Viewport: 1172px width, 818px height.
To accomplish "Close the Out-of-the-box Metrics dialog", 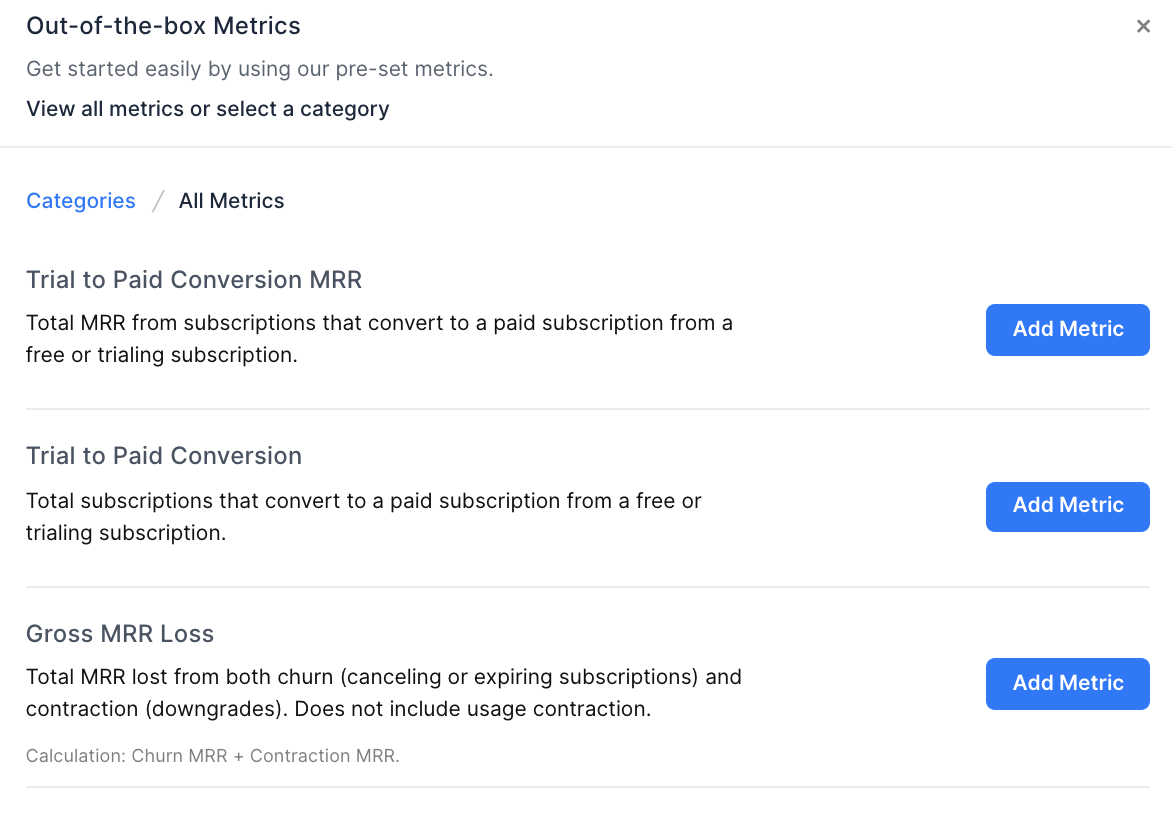I will [x=1143, y=27].
